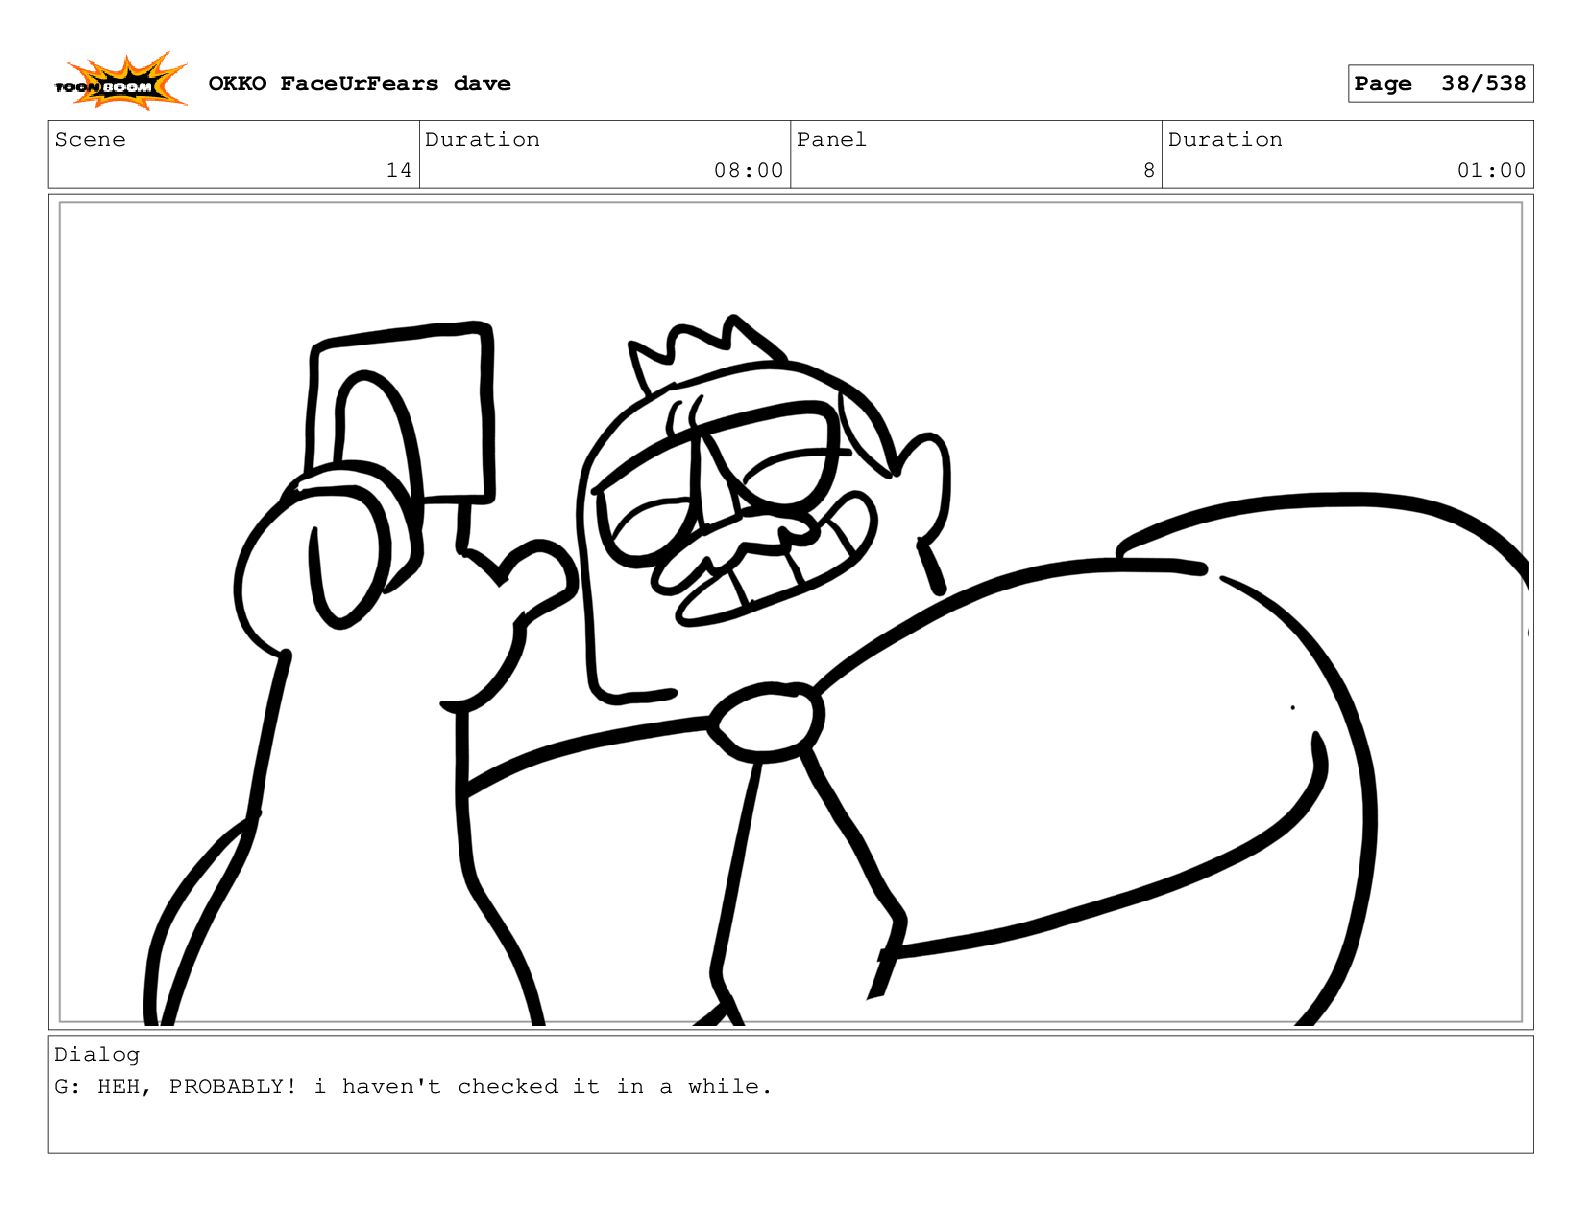Select scene number 14

click(399, 170)
